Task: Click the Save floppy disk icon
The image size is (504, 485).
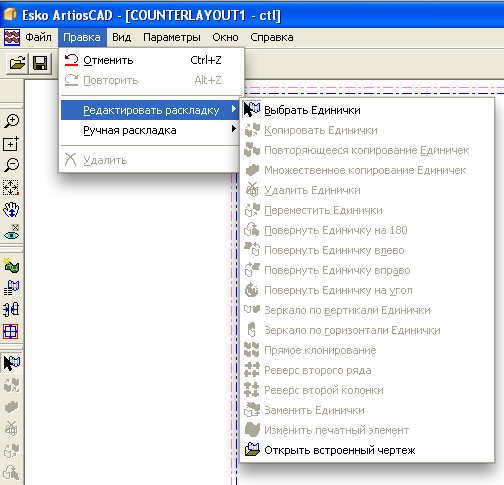Action: point(40,63)
